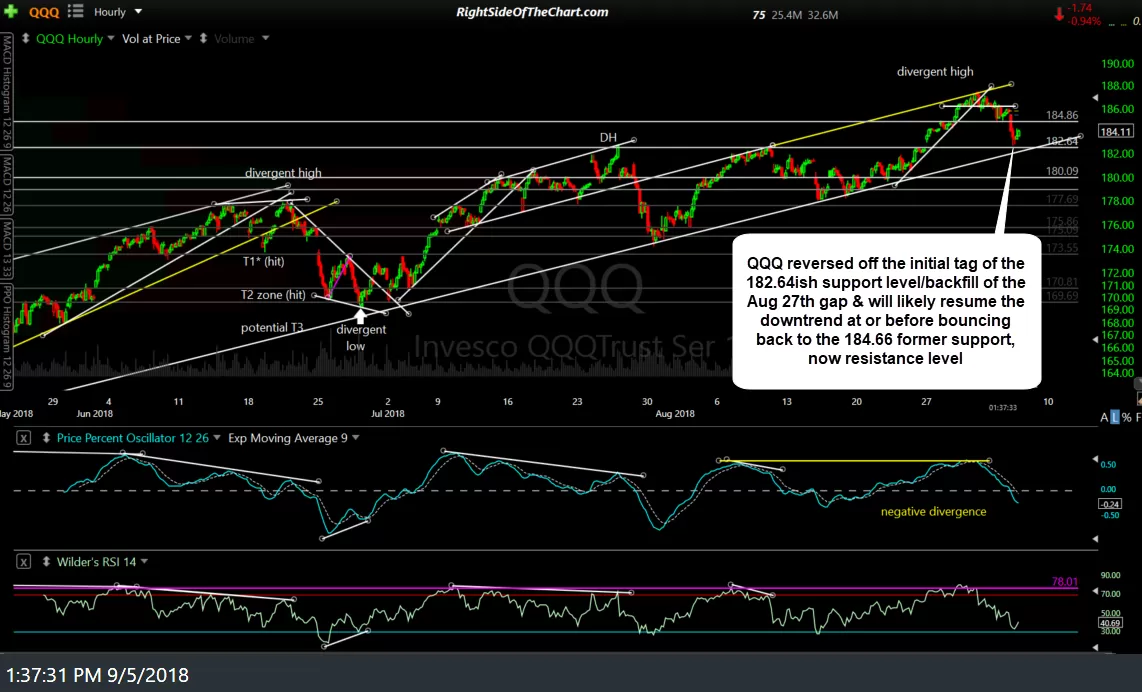Click the white QQQ commentary callout box
The height and width of the screenshot is (692, 1142).
pos(886,311)
